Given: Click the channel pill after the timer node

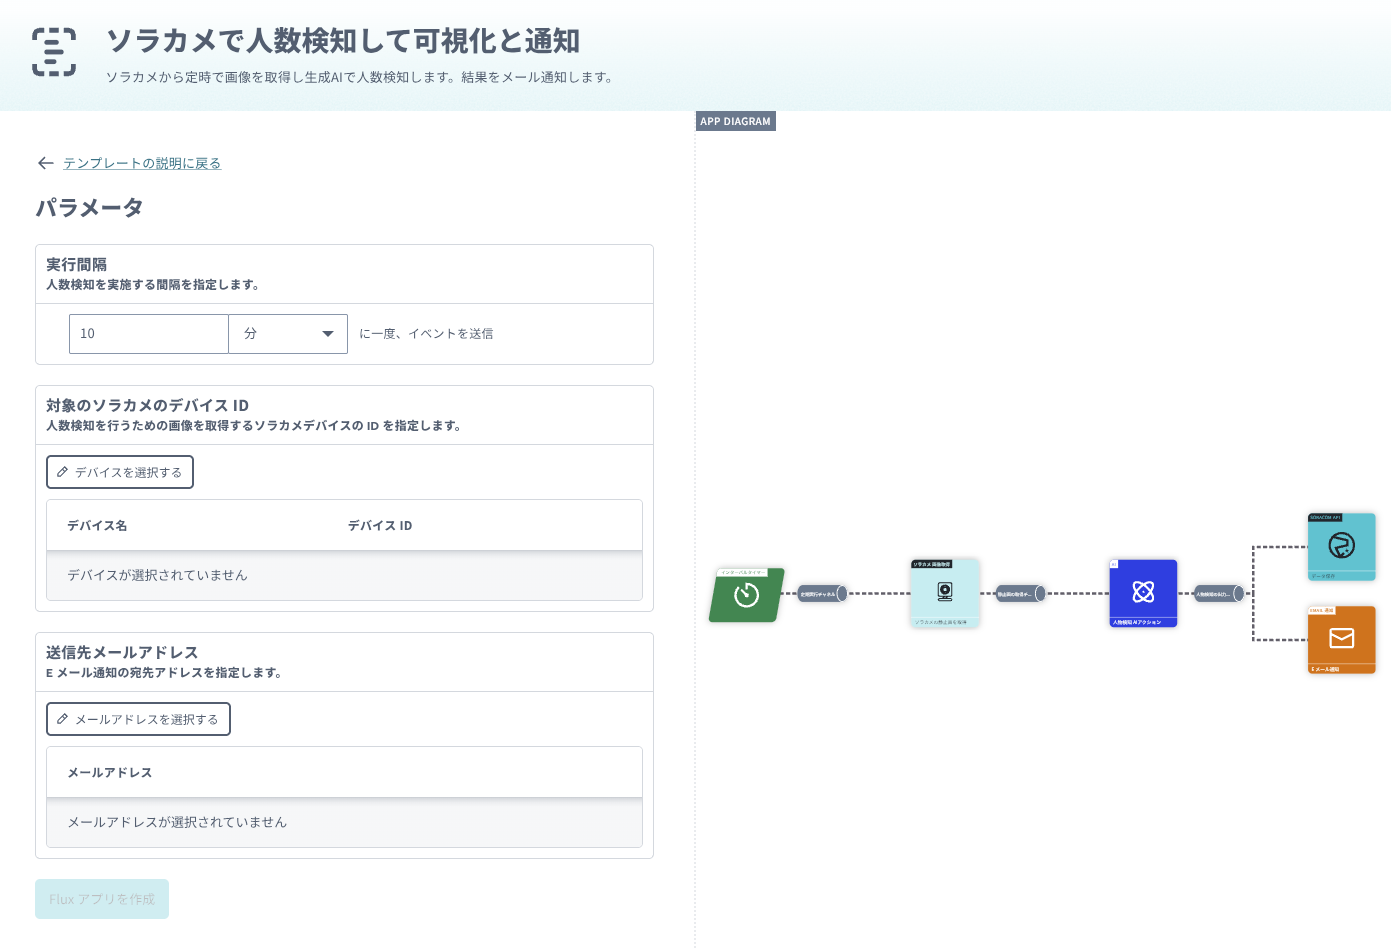Looking at the screenshot, I should pos(822,594).
